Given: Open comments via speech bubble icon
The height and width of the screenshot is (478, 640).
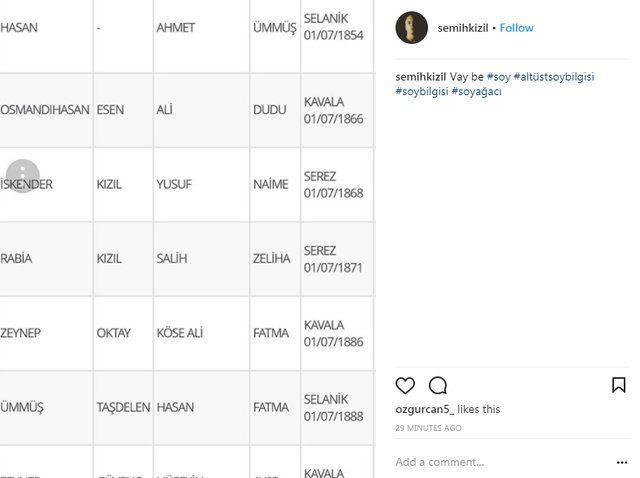Looking at the screenshot, I should 438,386.
